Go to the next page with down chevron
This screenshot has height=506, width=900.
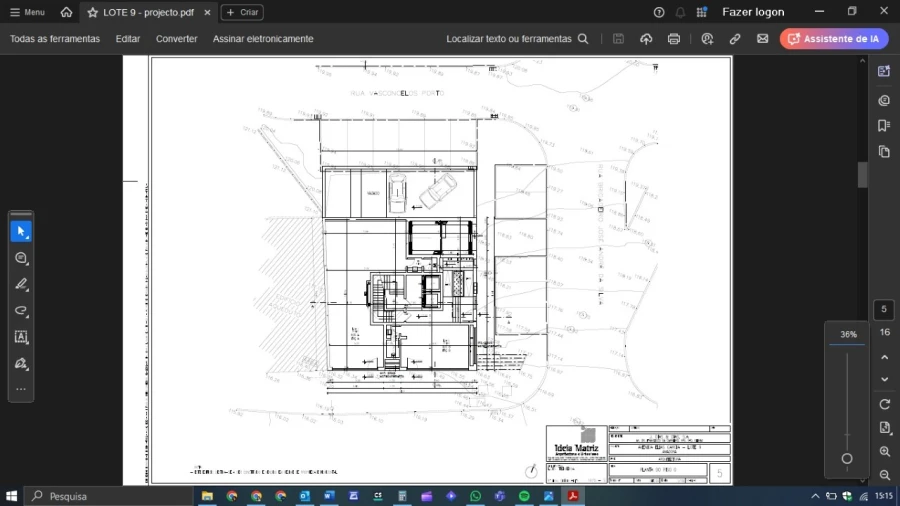[884, 380]
